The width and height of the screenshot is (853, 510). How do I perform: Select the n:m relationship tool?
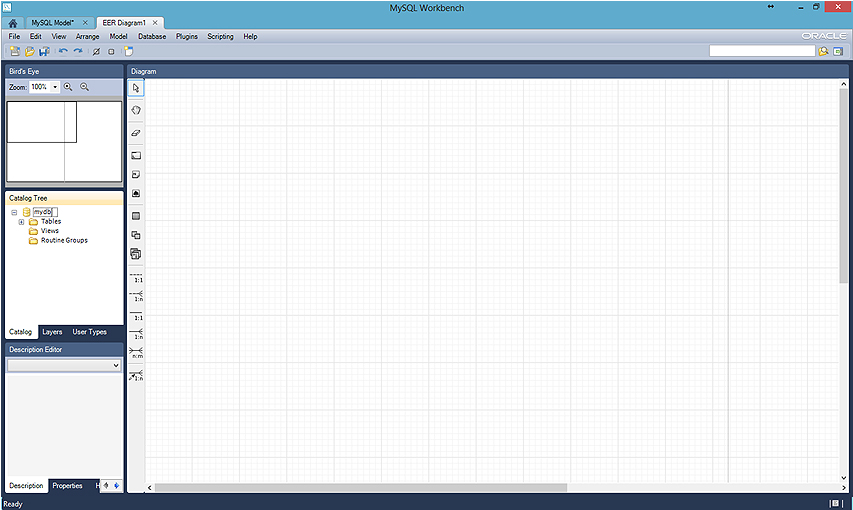pyautogui.click(x=136, y=352)
